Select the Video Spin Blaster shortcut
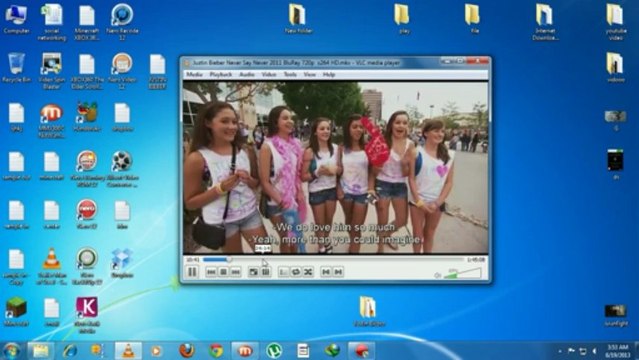This screenshot has height=360, width=639. coord(52,71)
